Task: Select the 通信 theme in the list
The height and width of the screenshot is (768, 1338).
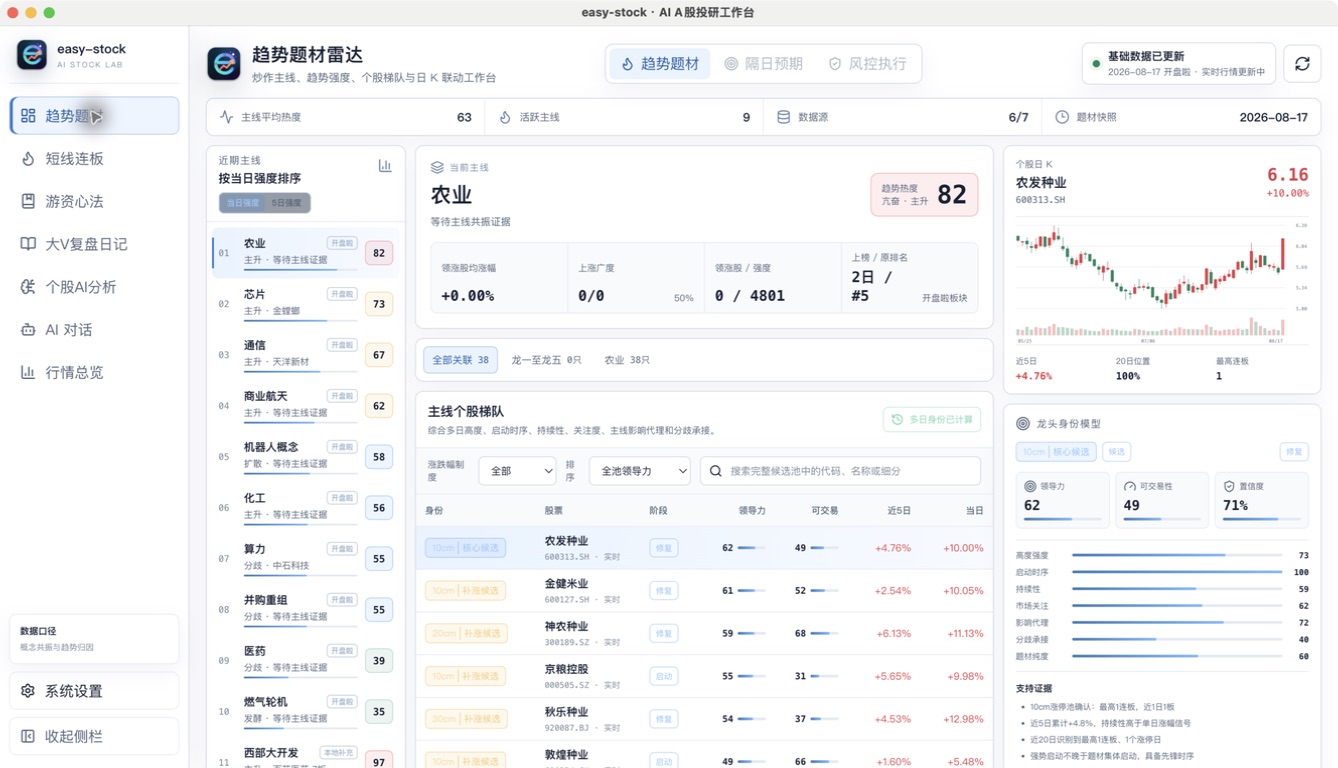Action: [305, 354]
